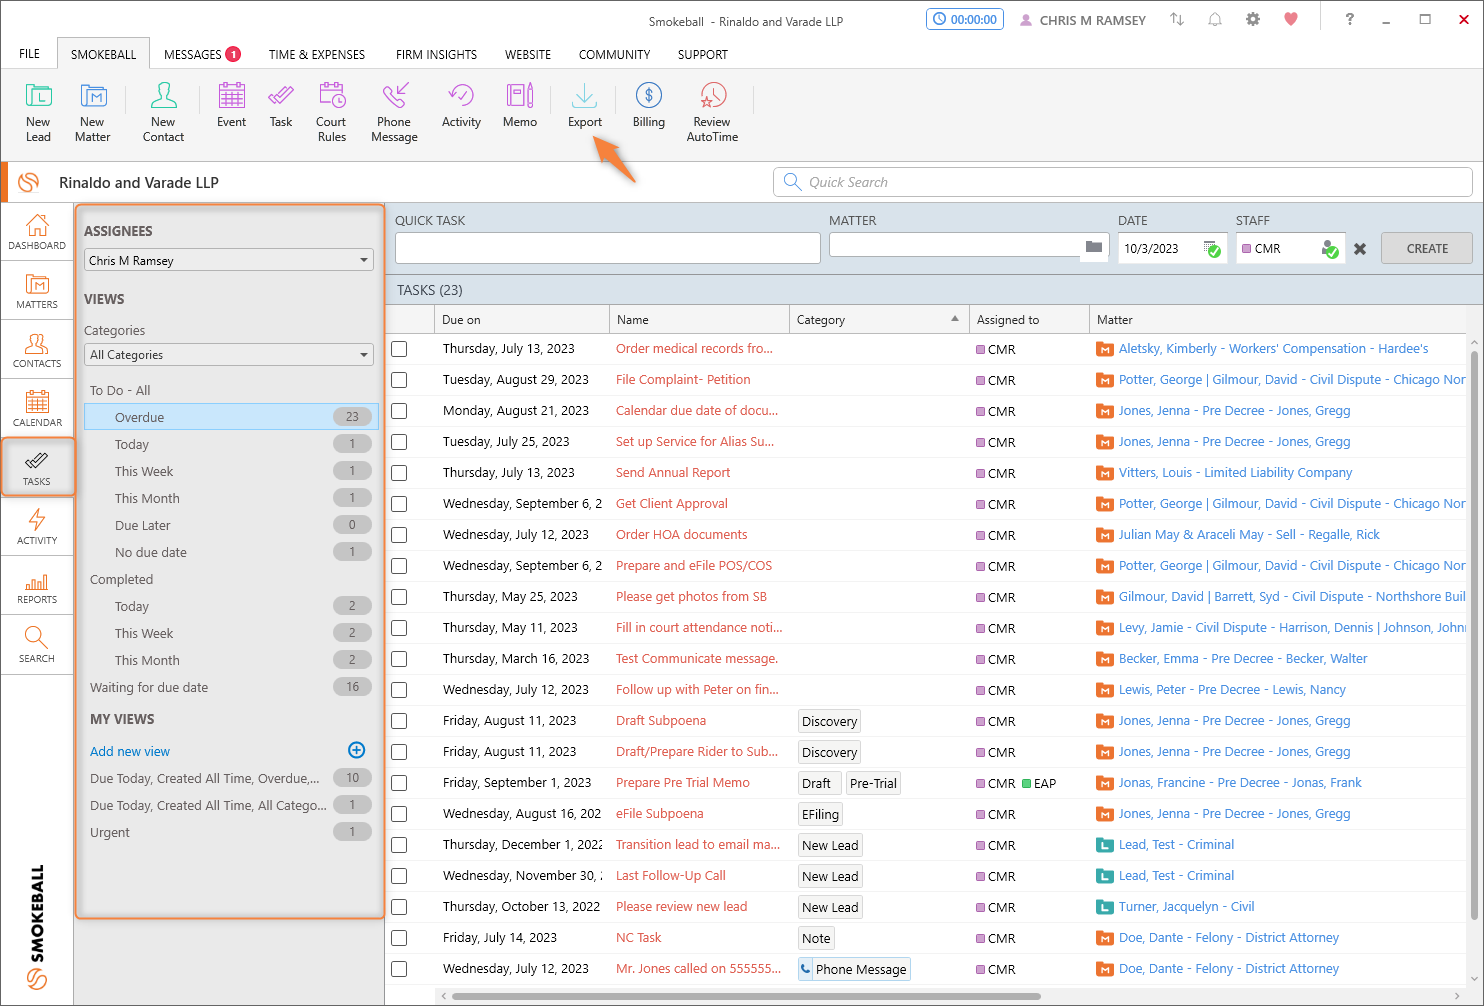
Task: Open Billing from the ribbon
Action: click(x=648, y=105)
